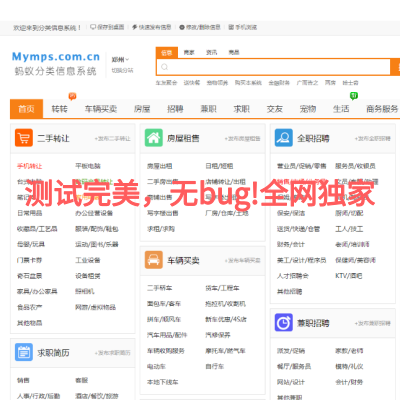Open the 网游/虚拟物品 category link

(x=96, y=307)
